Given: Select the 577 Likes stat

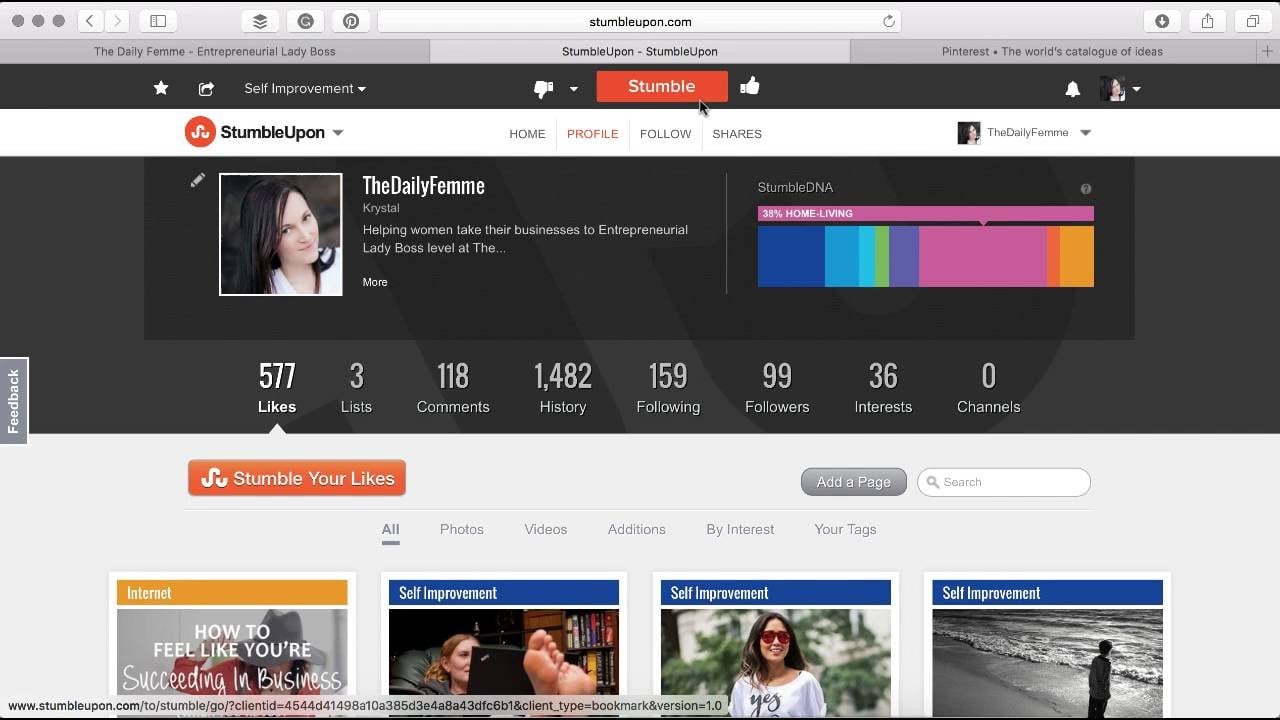Looking at the screenshot, I should [277, 387].
